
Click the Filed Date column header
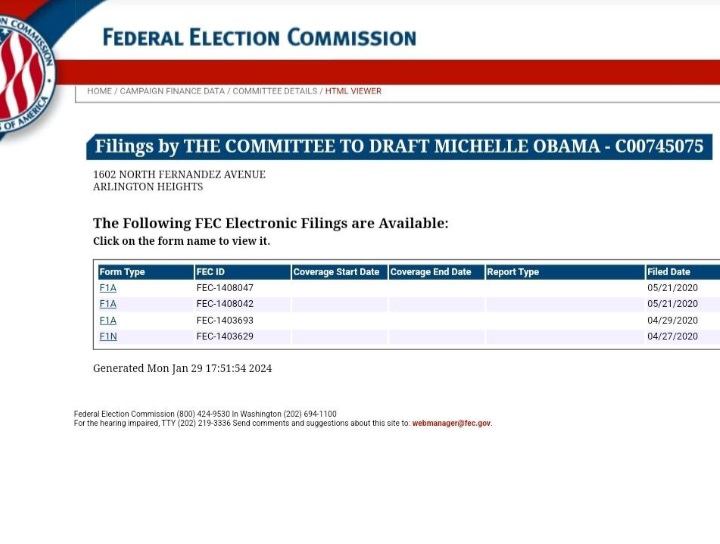coord(669,272)
